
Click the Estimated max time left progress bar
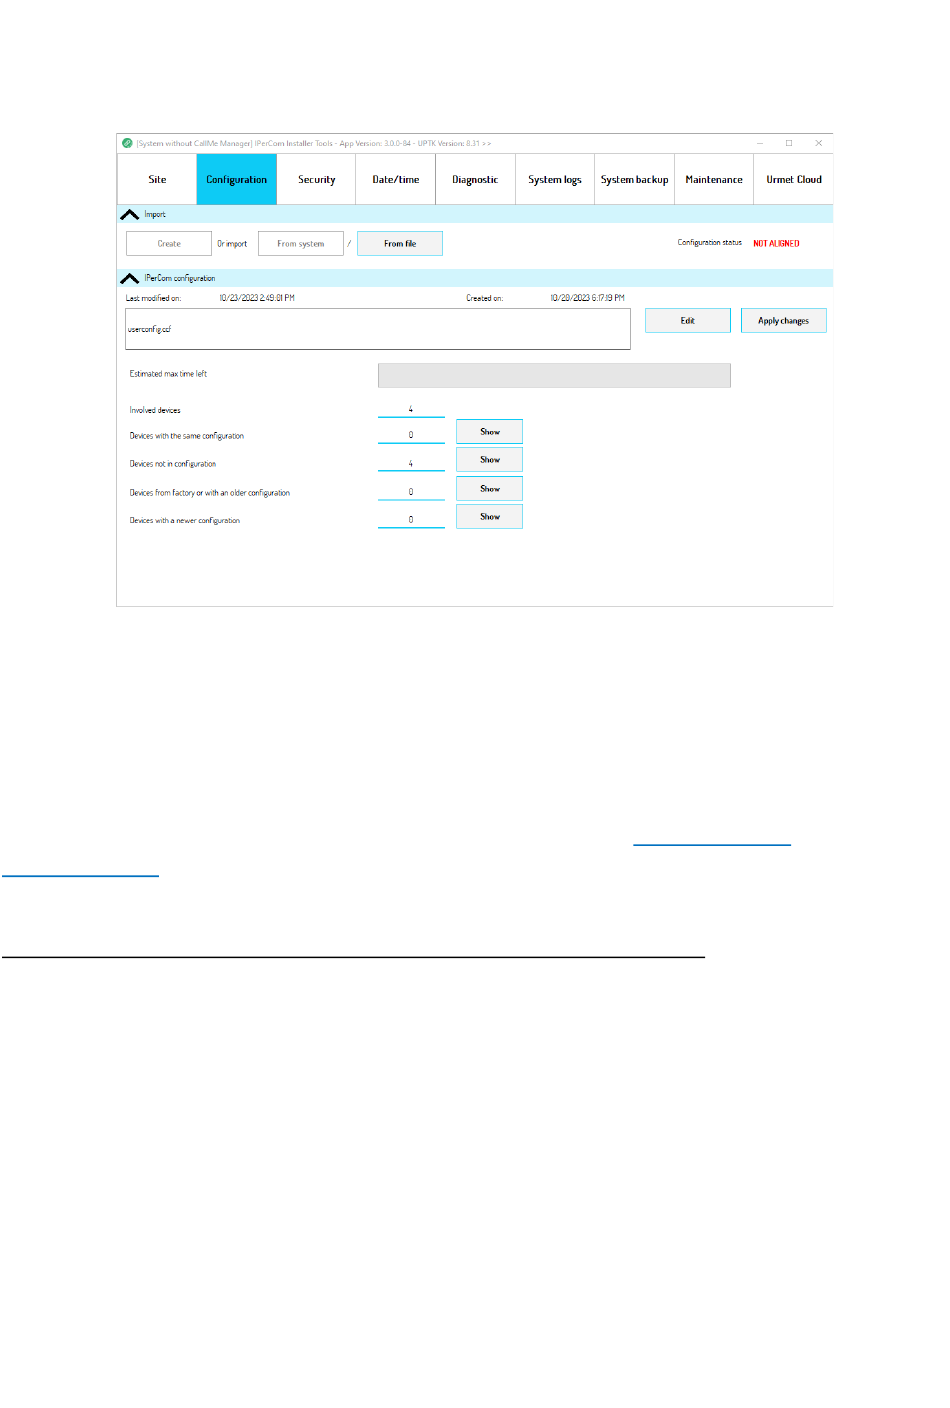(x=554, y=375)
